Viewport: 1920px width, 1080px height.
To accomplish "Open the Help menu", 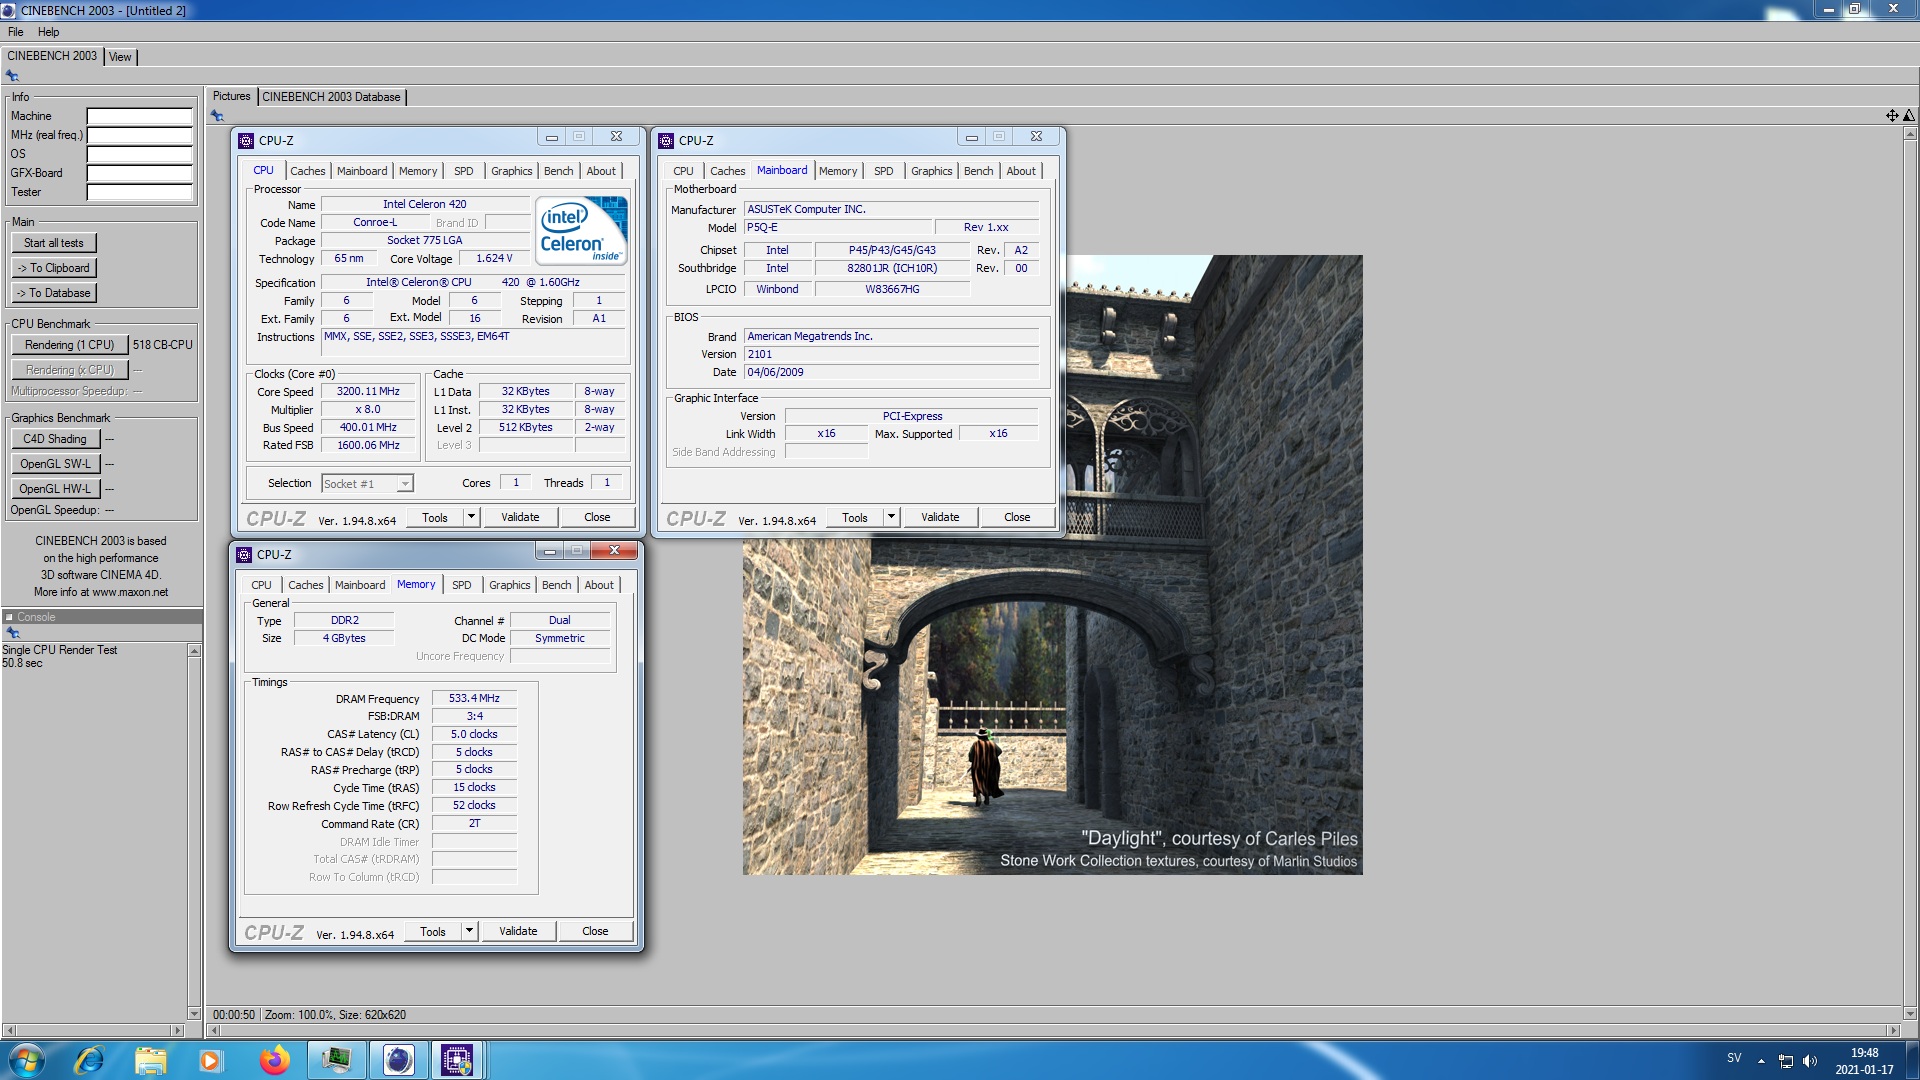I will click(48, 32).
